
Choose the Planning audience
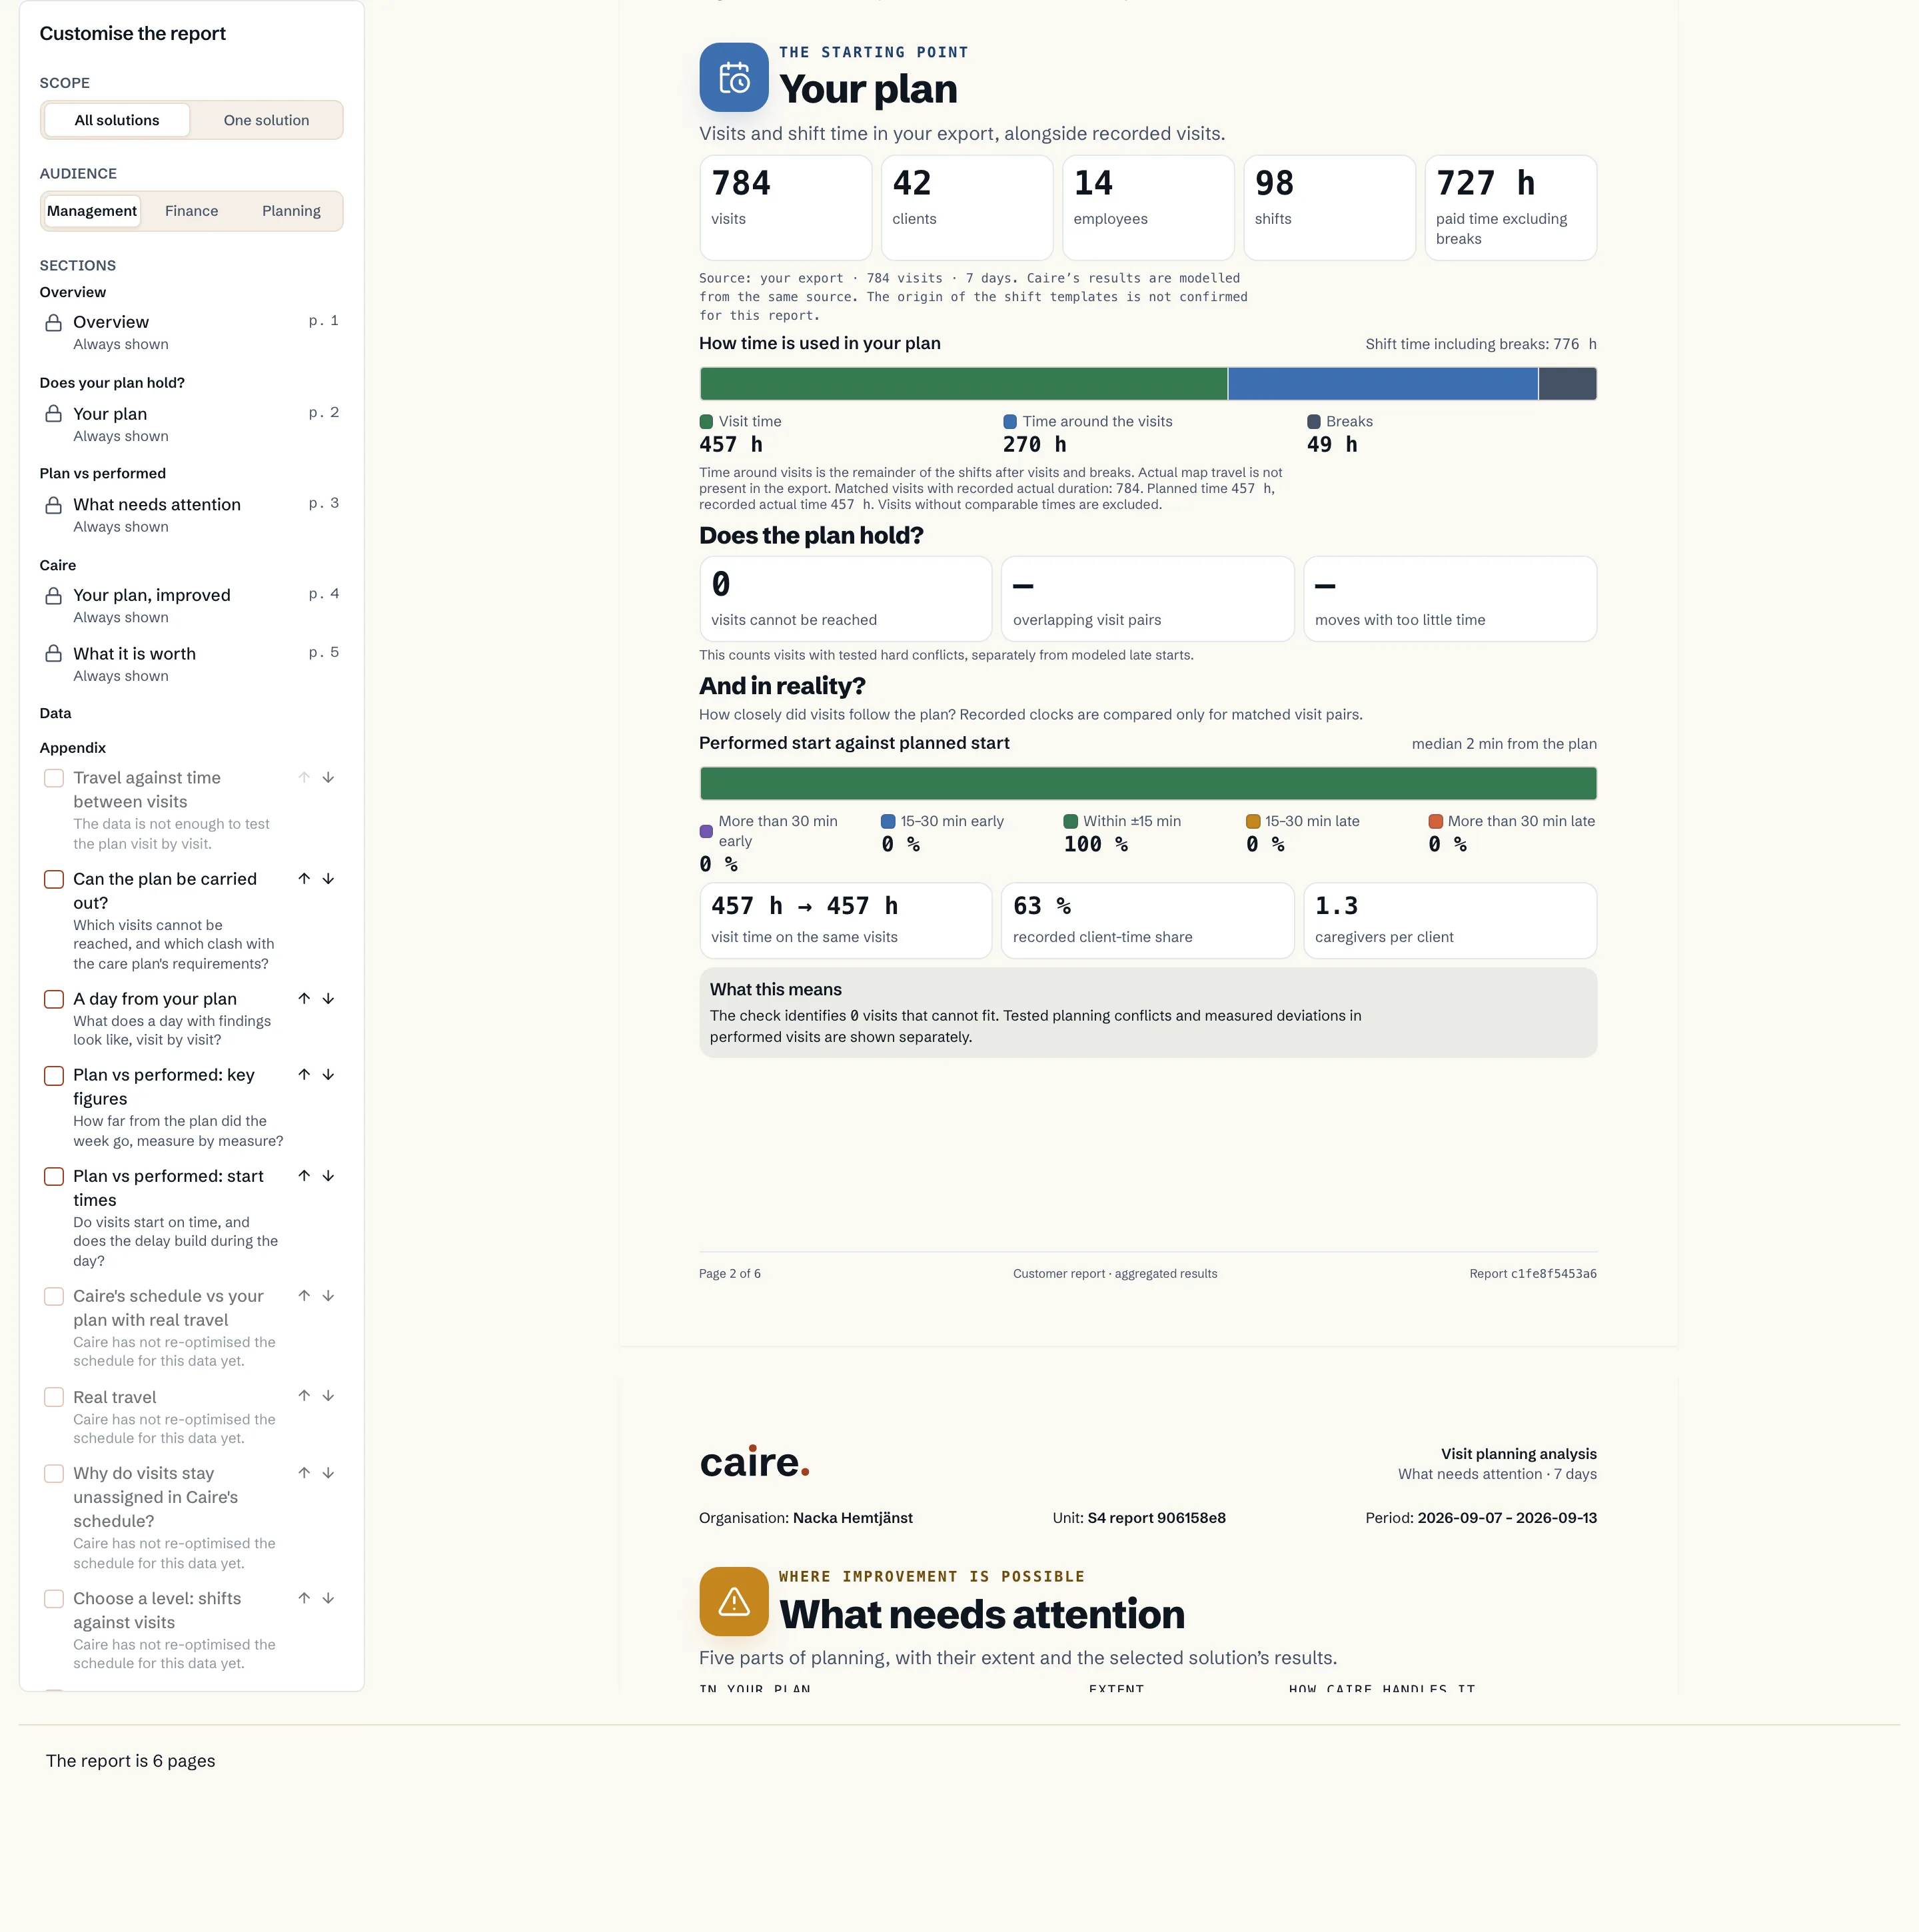(x=291, y=211)
